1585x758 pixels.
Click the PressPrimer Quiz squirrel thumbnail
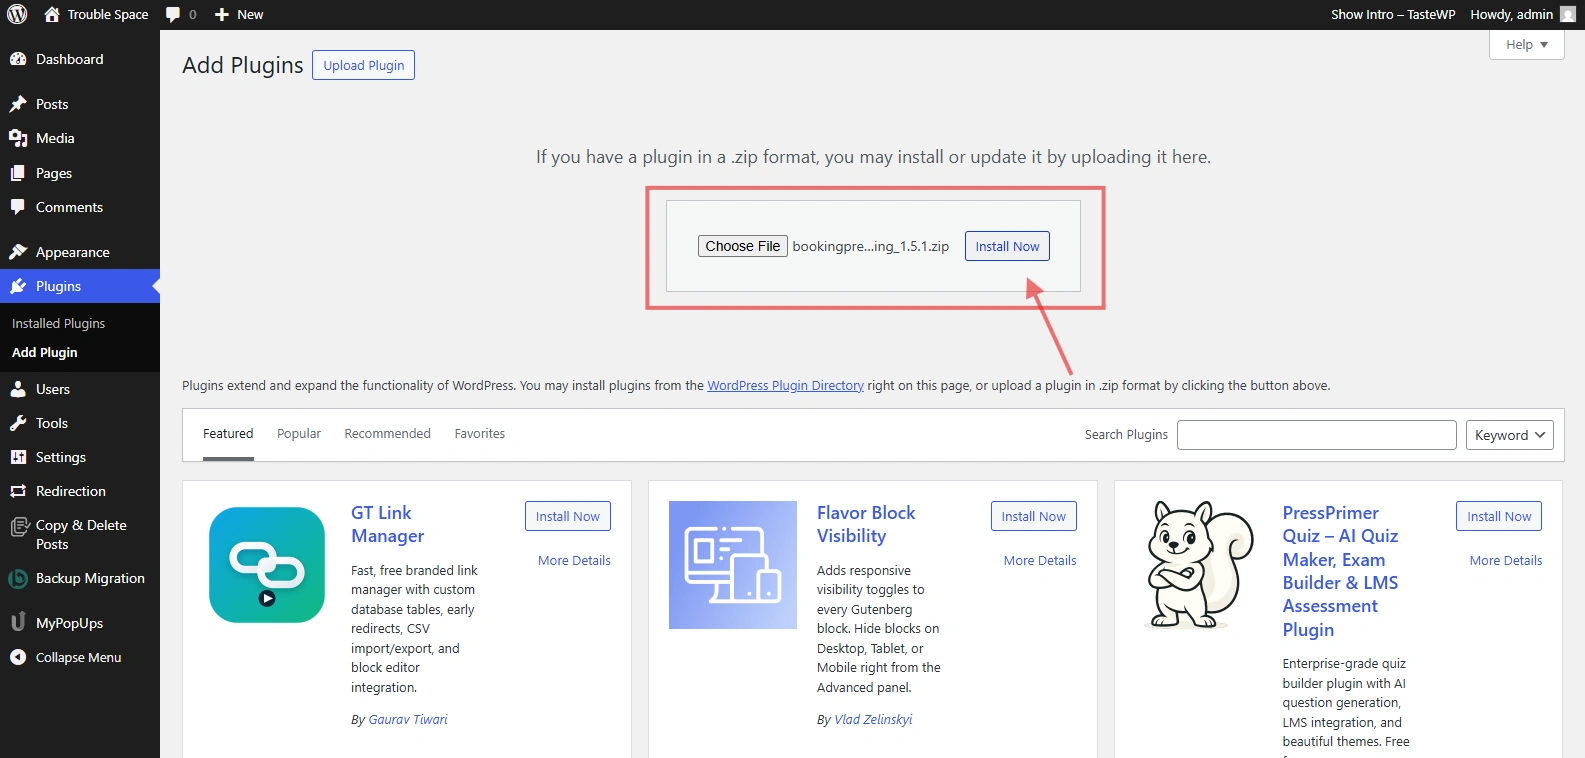coord(1199,565)
